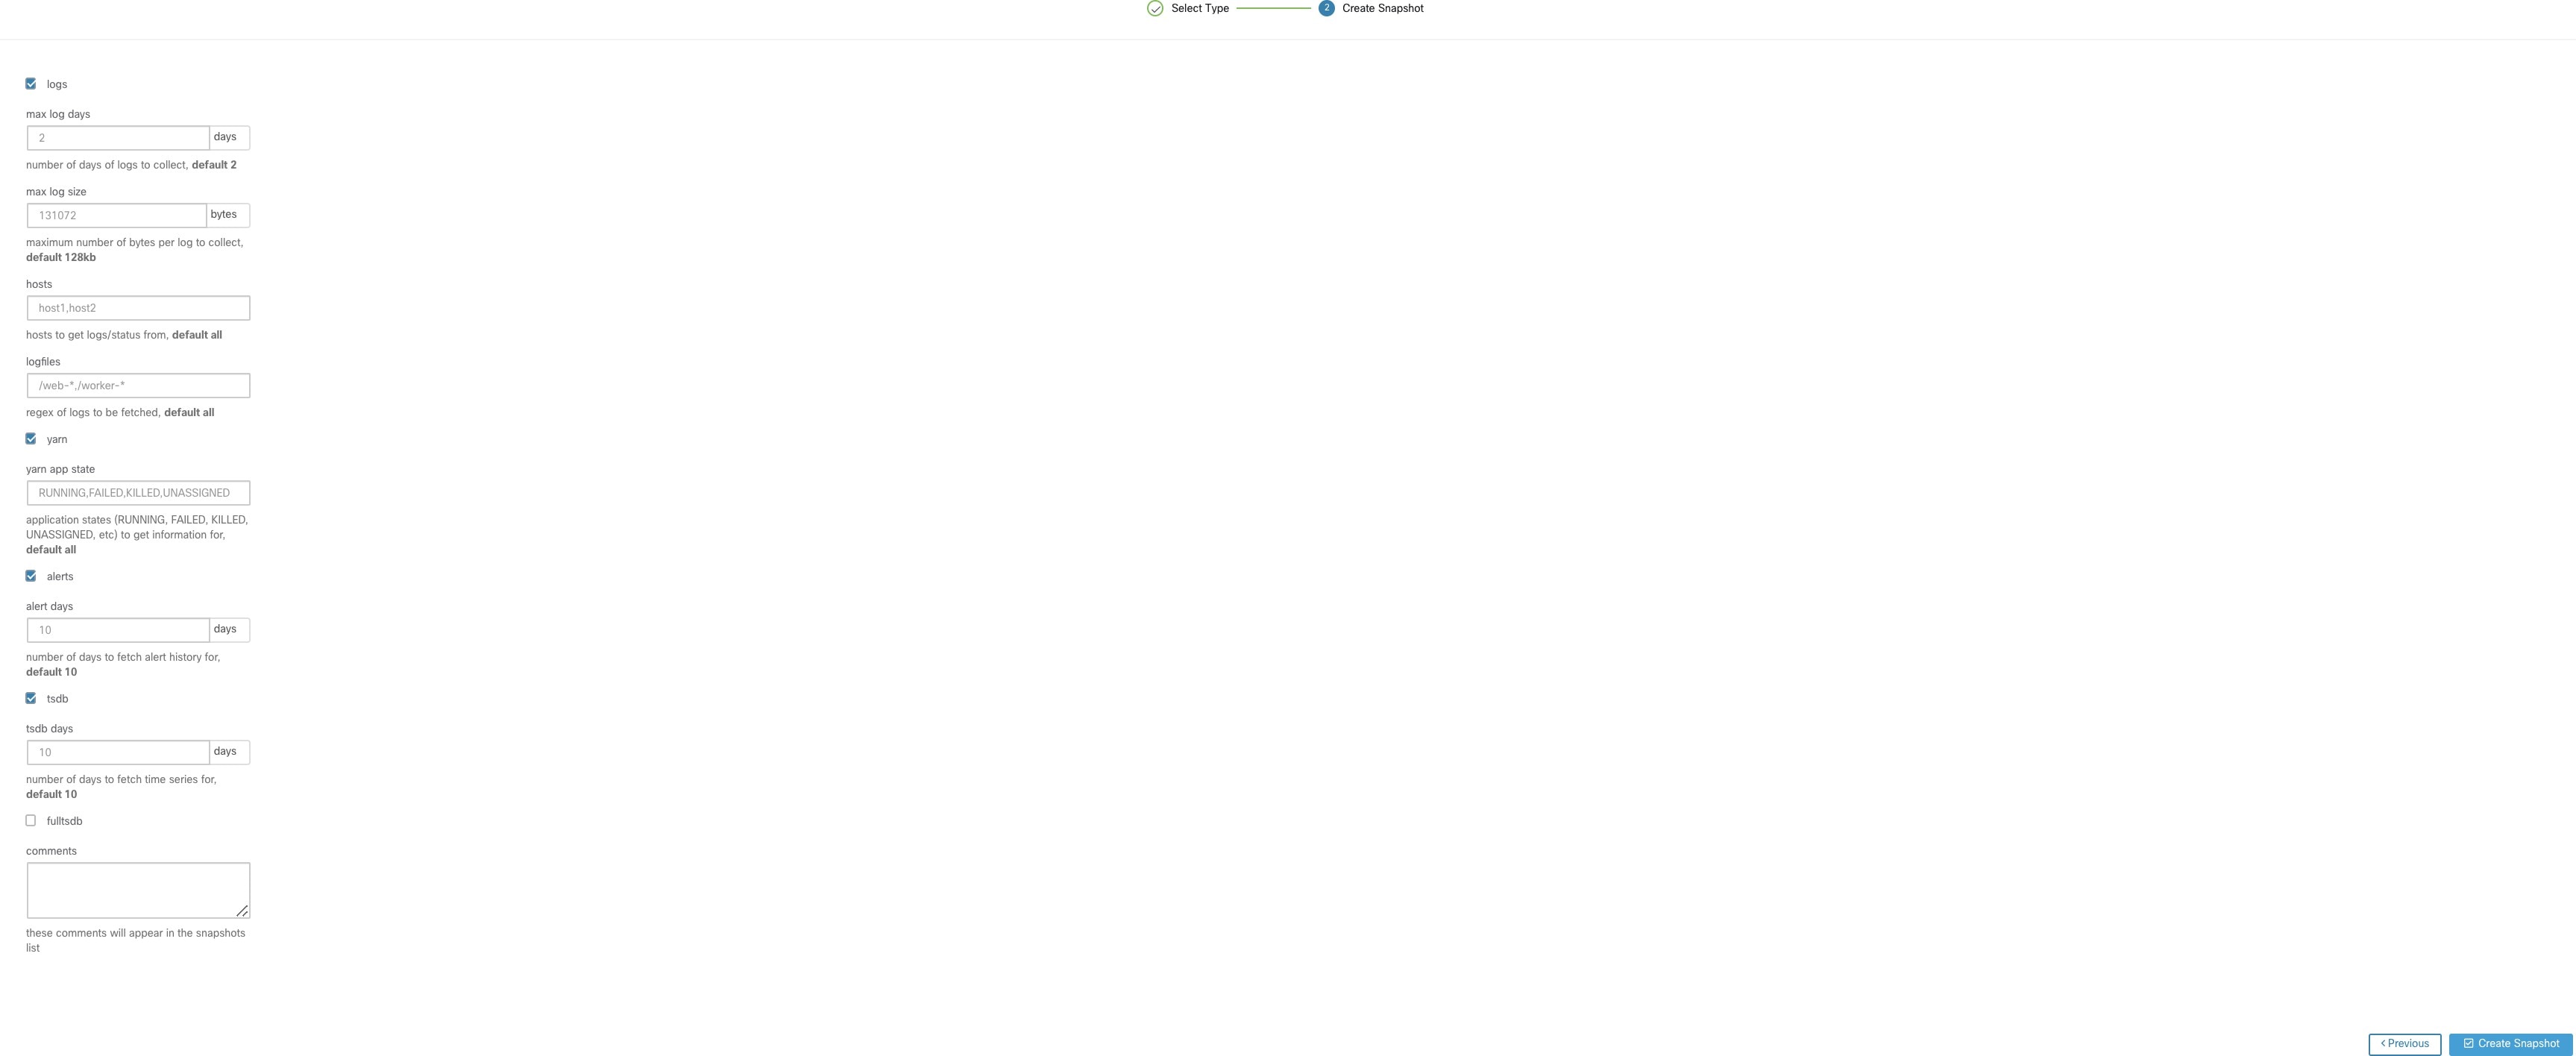This screenshot has width=2576, height=1056.
Task: Enable the tsdb checkbox
Action: (x=31, y=698)
